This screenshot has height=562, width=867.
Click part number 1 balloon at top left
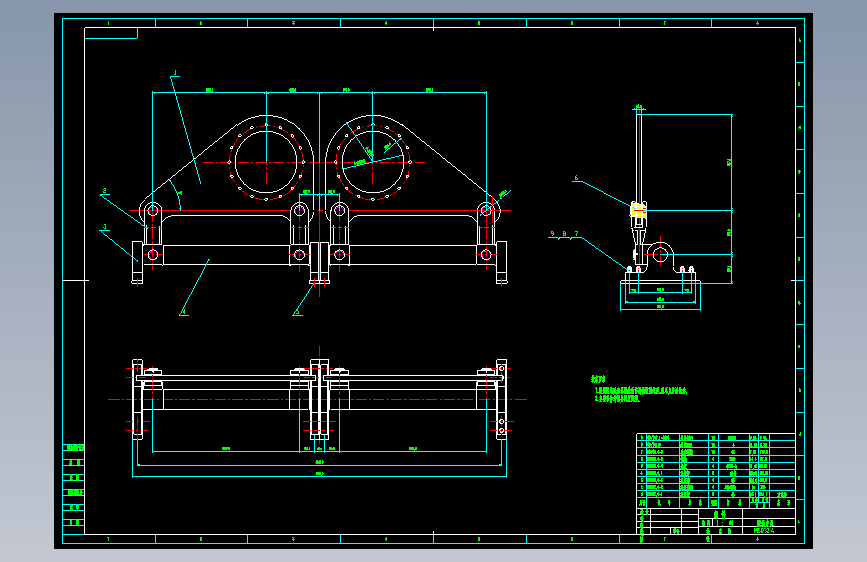pyautogui.click(x=175, y=73)
